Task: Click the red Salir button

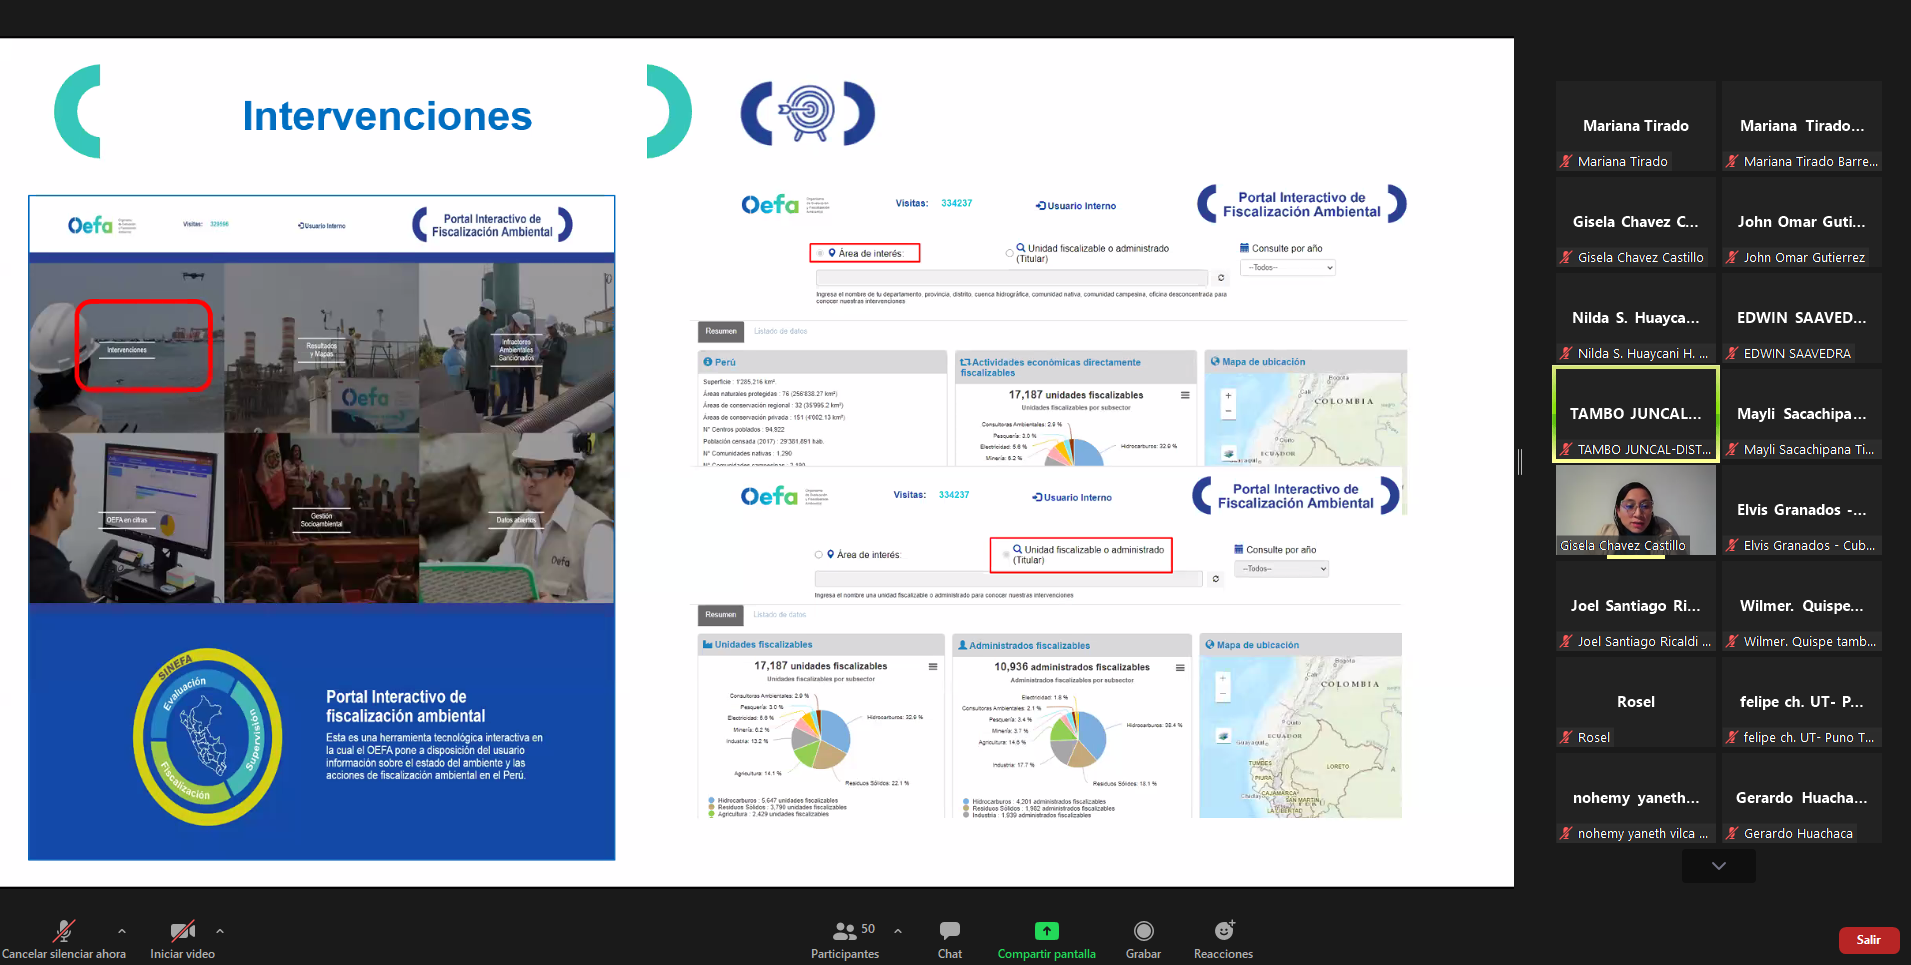Action: pos(1868,940)
